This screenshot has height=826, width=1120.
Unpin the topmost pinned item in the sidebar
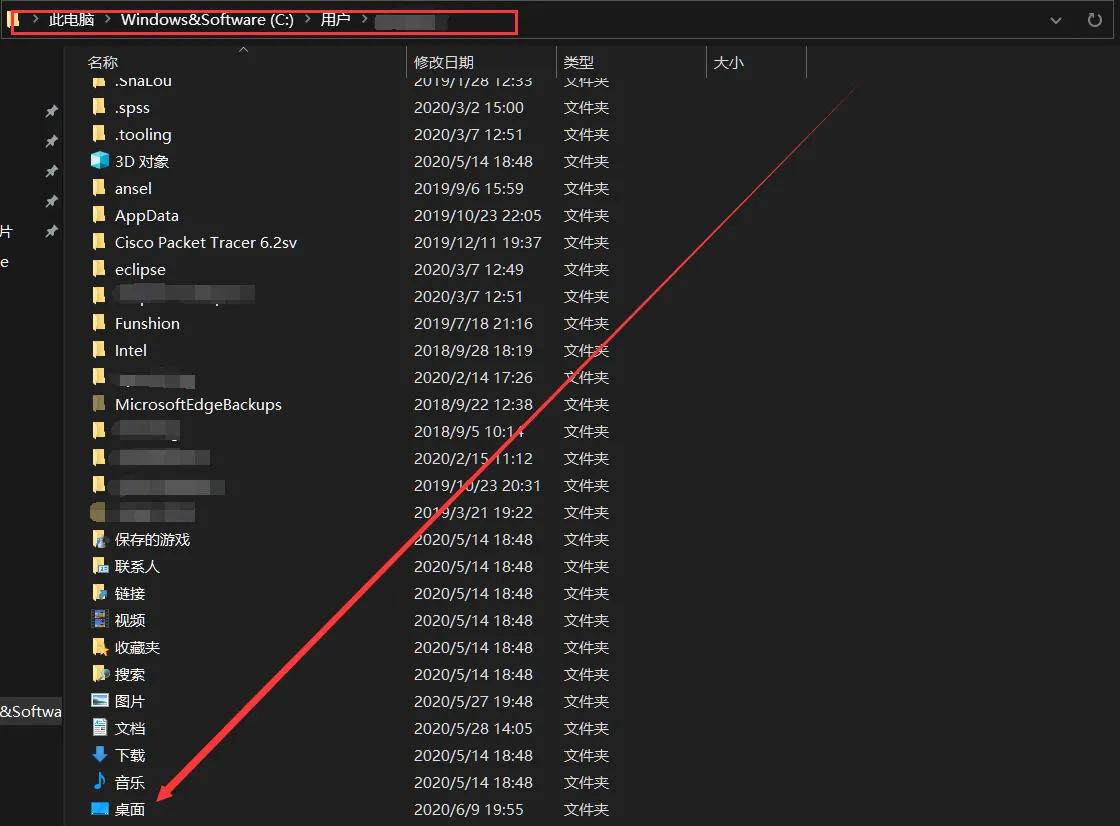tap(51, 111)
